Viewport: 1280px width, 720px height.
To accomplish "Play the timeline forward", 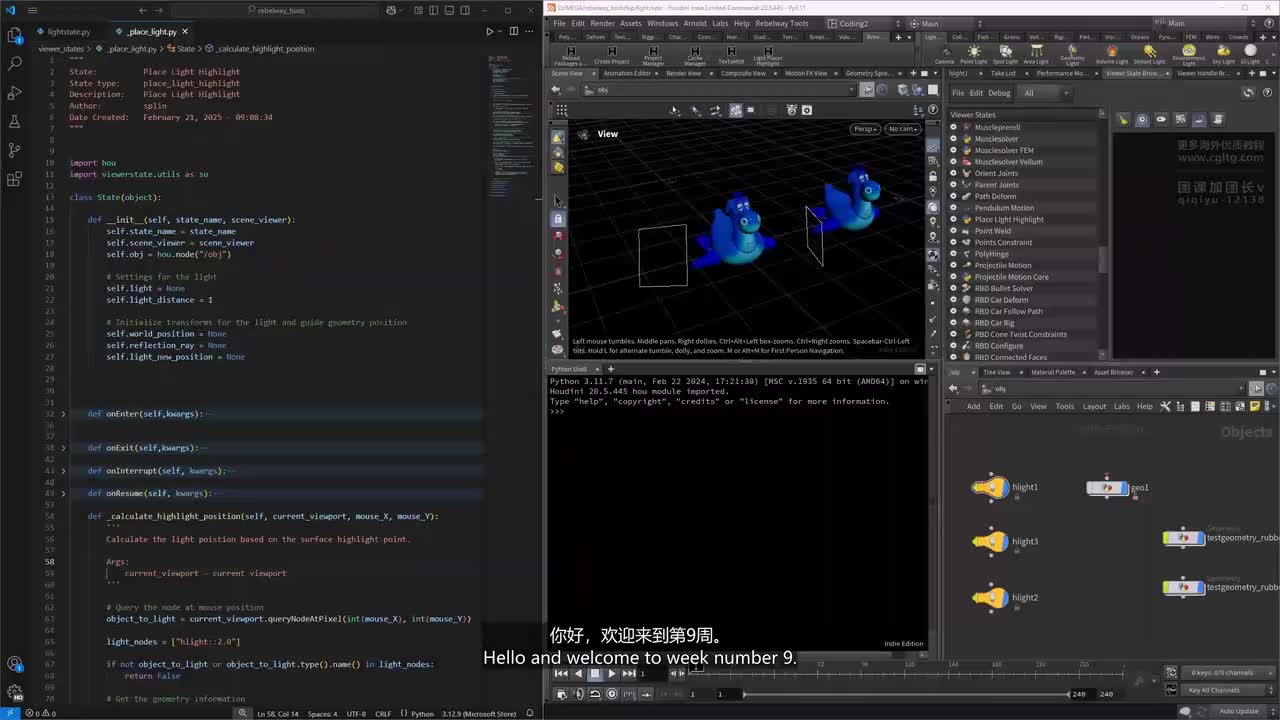I will (x=612, y=674).
